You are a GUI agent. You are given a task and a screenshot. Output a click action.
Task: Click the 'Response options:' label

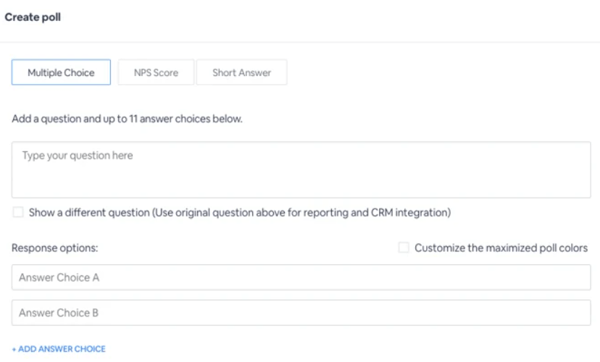[55, 248]
